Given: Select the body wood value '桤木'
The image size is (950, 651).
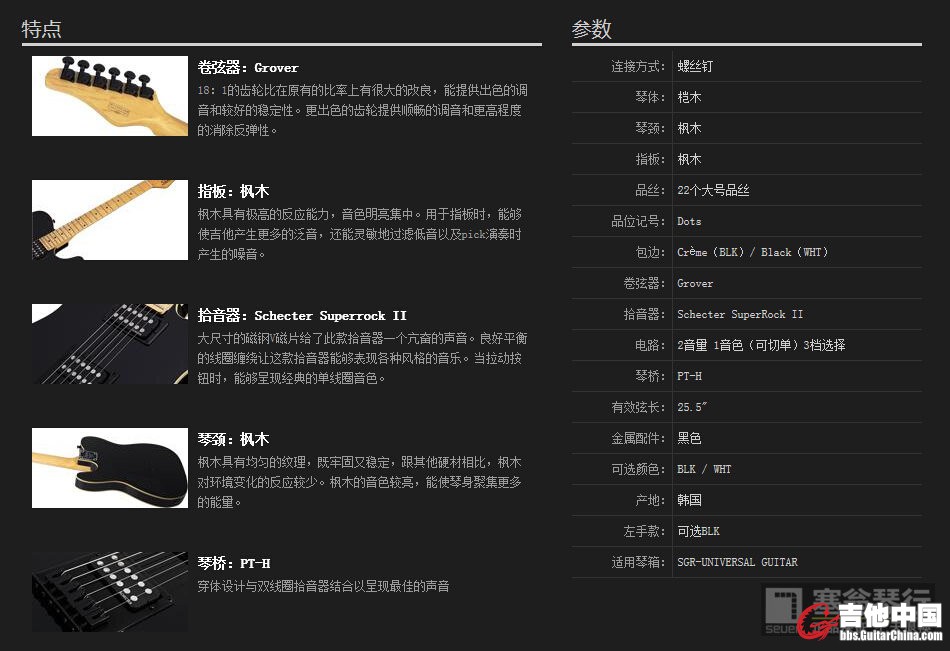Looking at the screenshot, I should tap(689, 97).
